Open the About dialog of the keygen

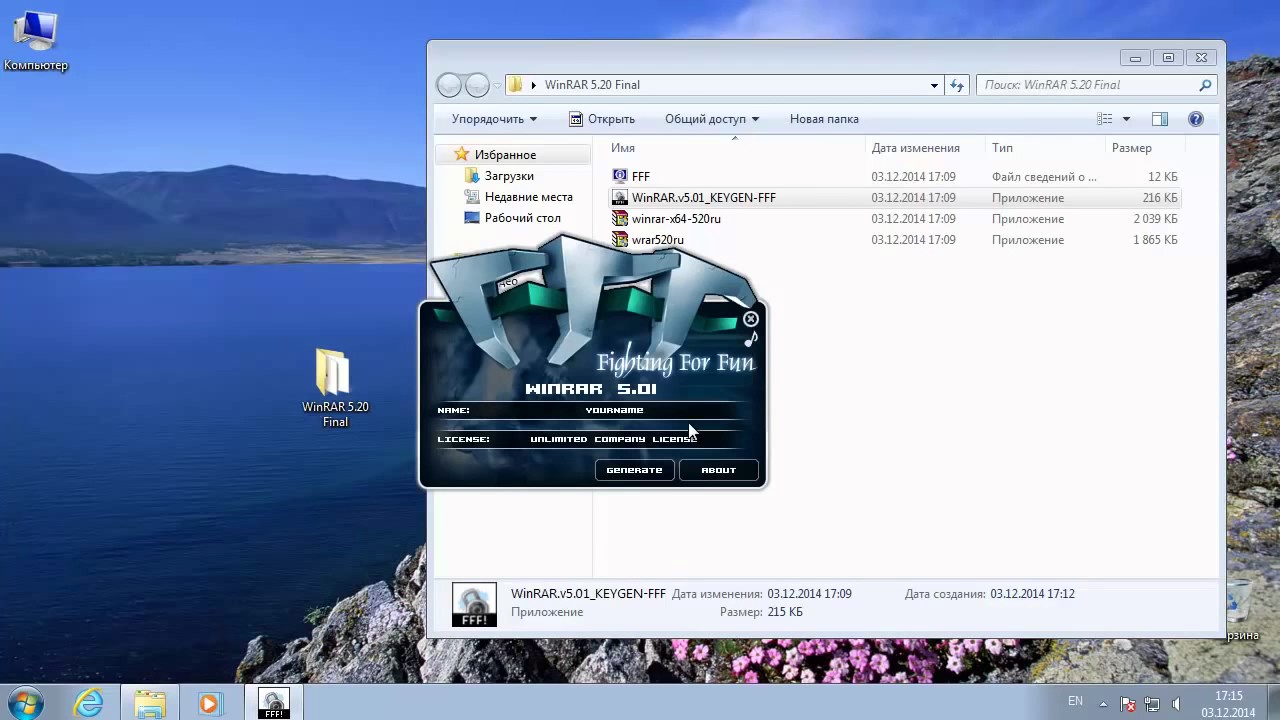tap(718, 470)
